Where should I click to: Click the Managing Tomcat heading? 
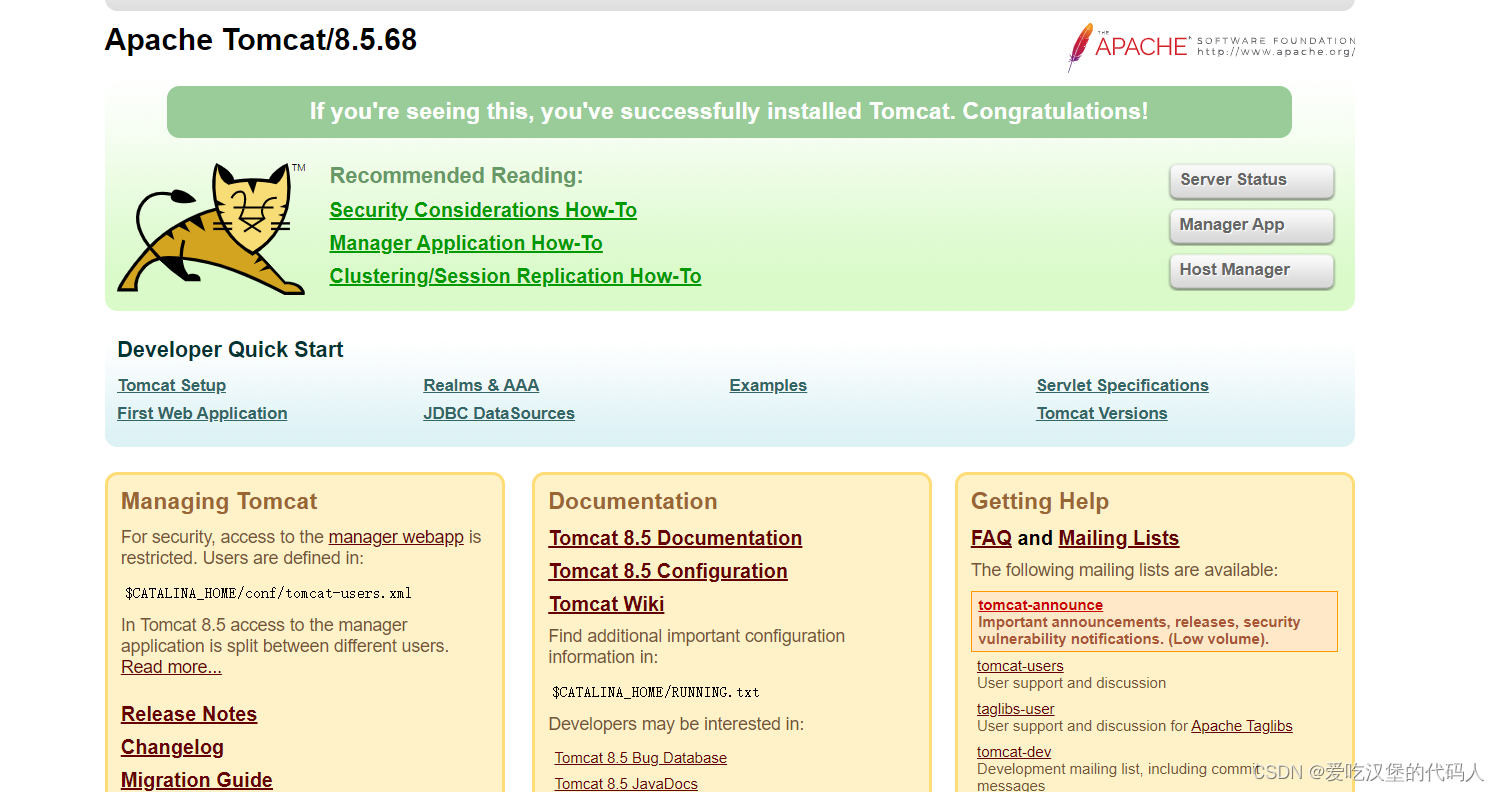coord(219,502)
